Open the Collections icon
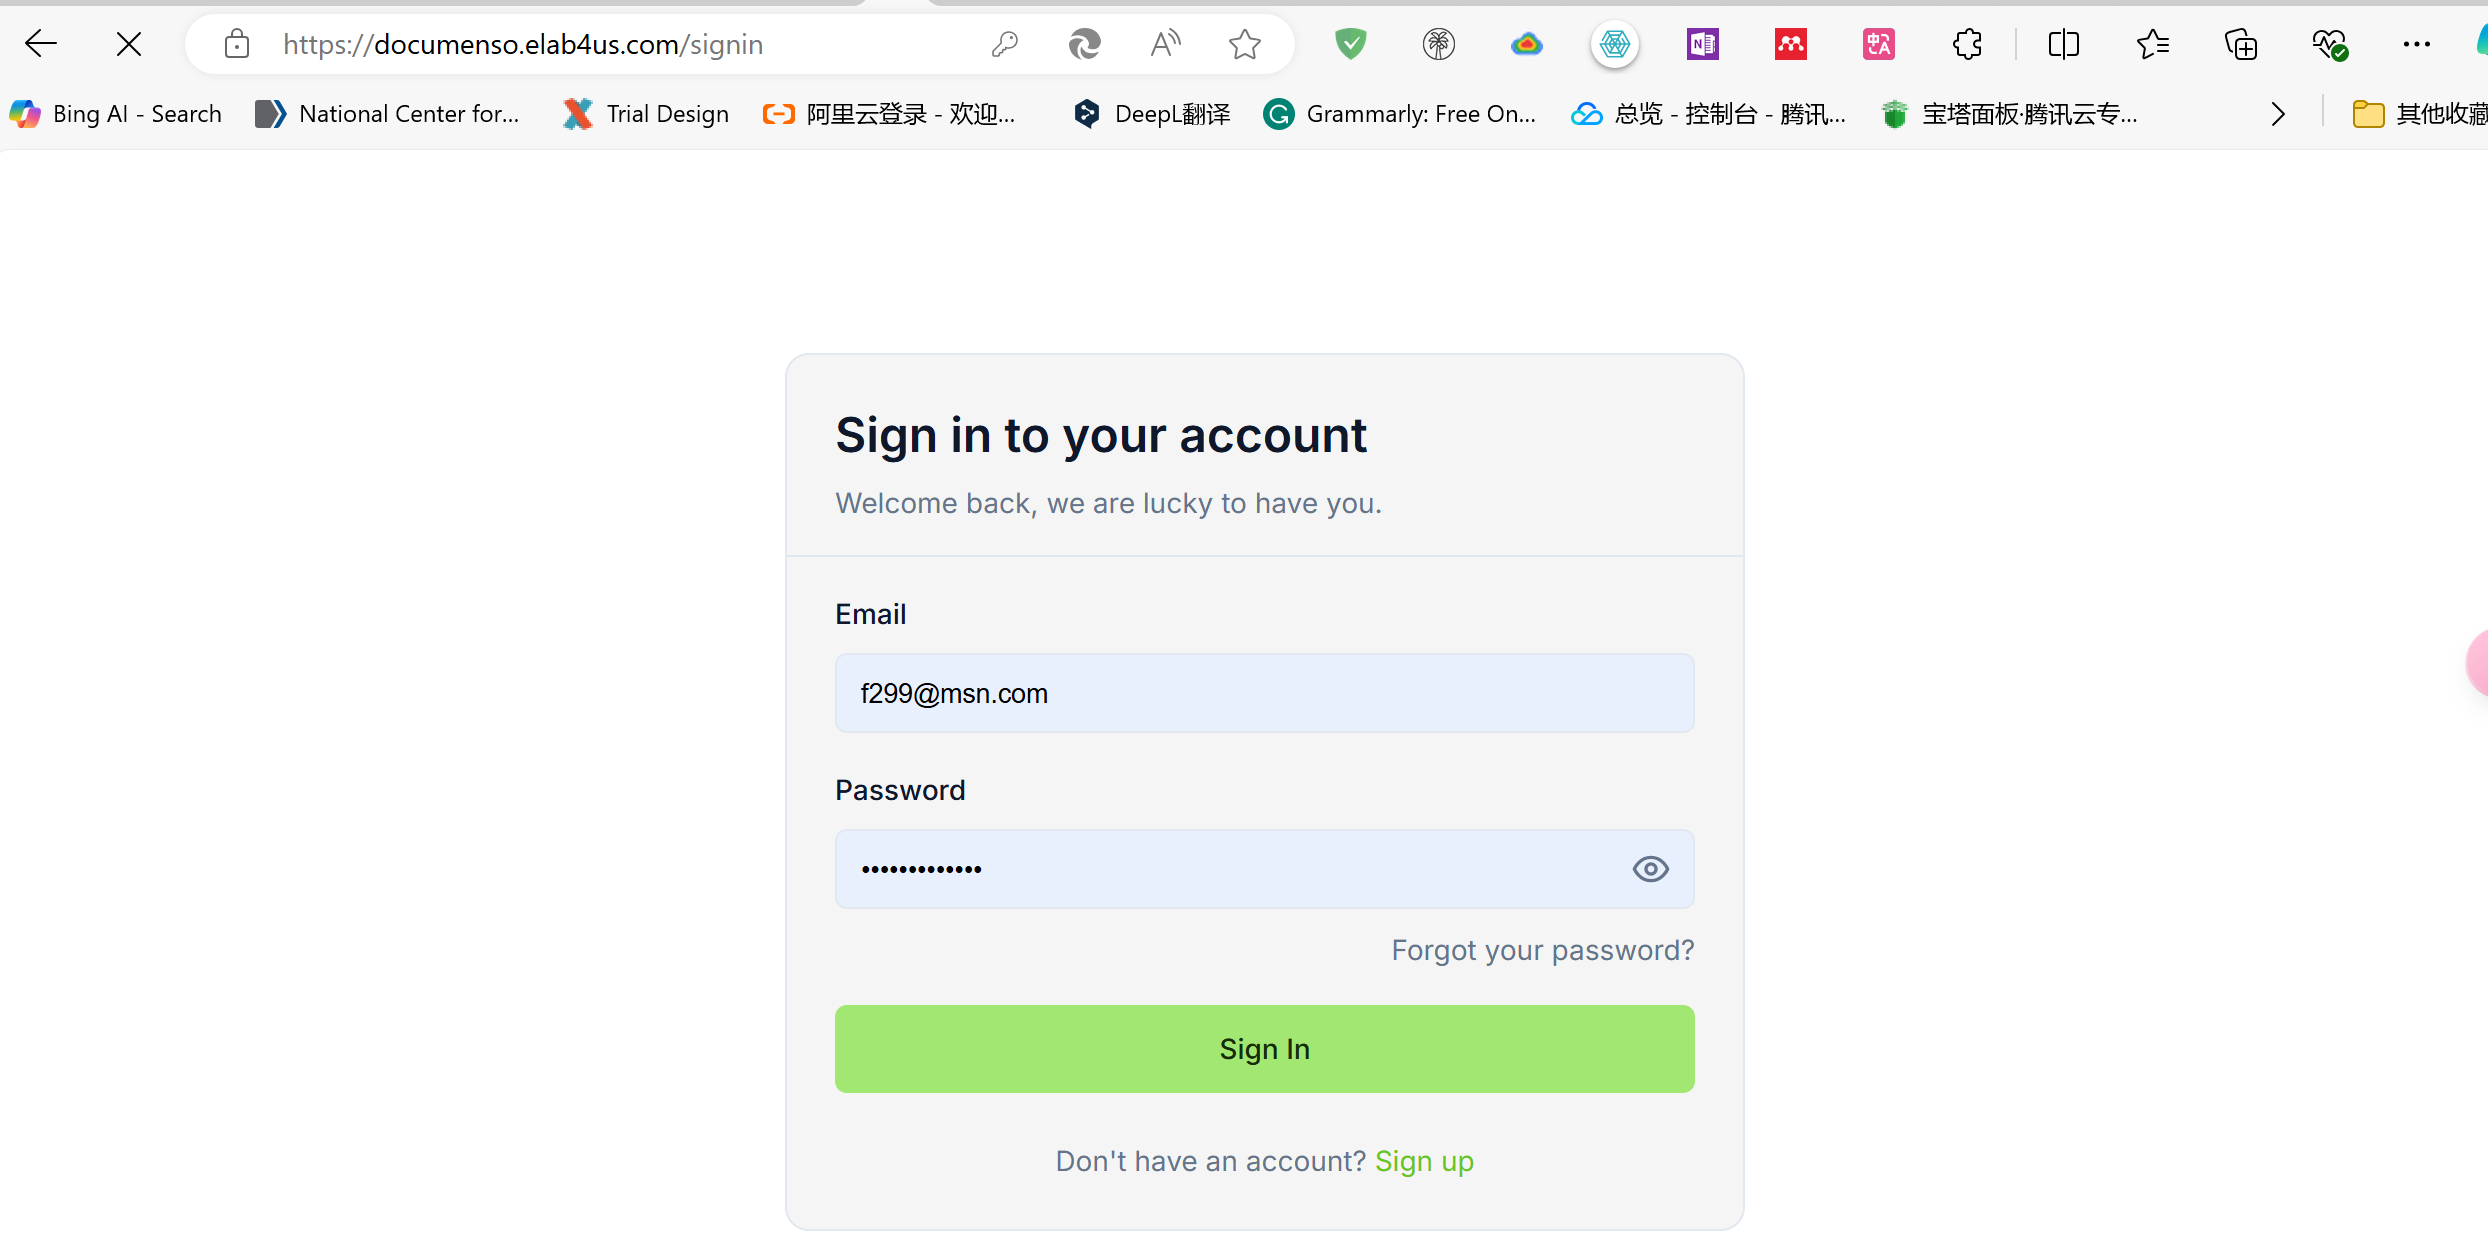Screen dimensions: 2488x1239 (x=2240, y=44)
